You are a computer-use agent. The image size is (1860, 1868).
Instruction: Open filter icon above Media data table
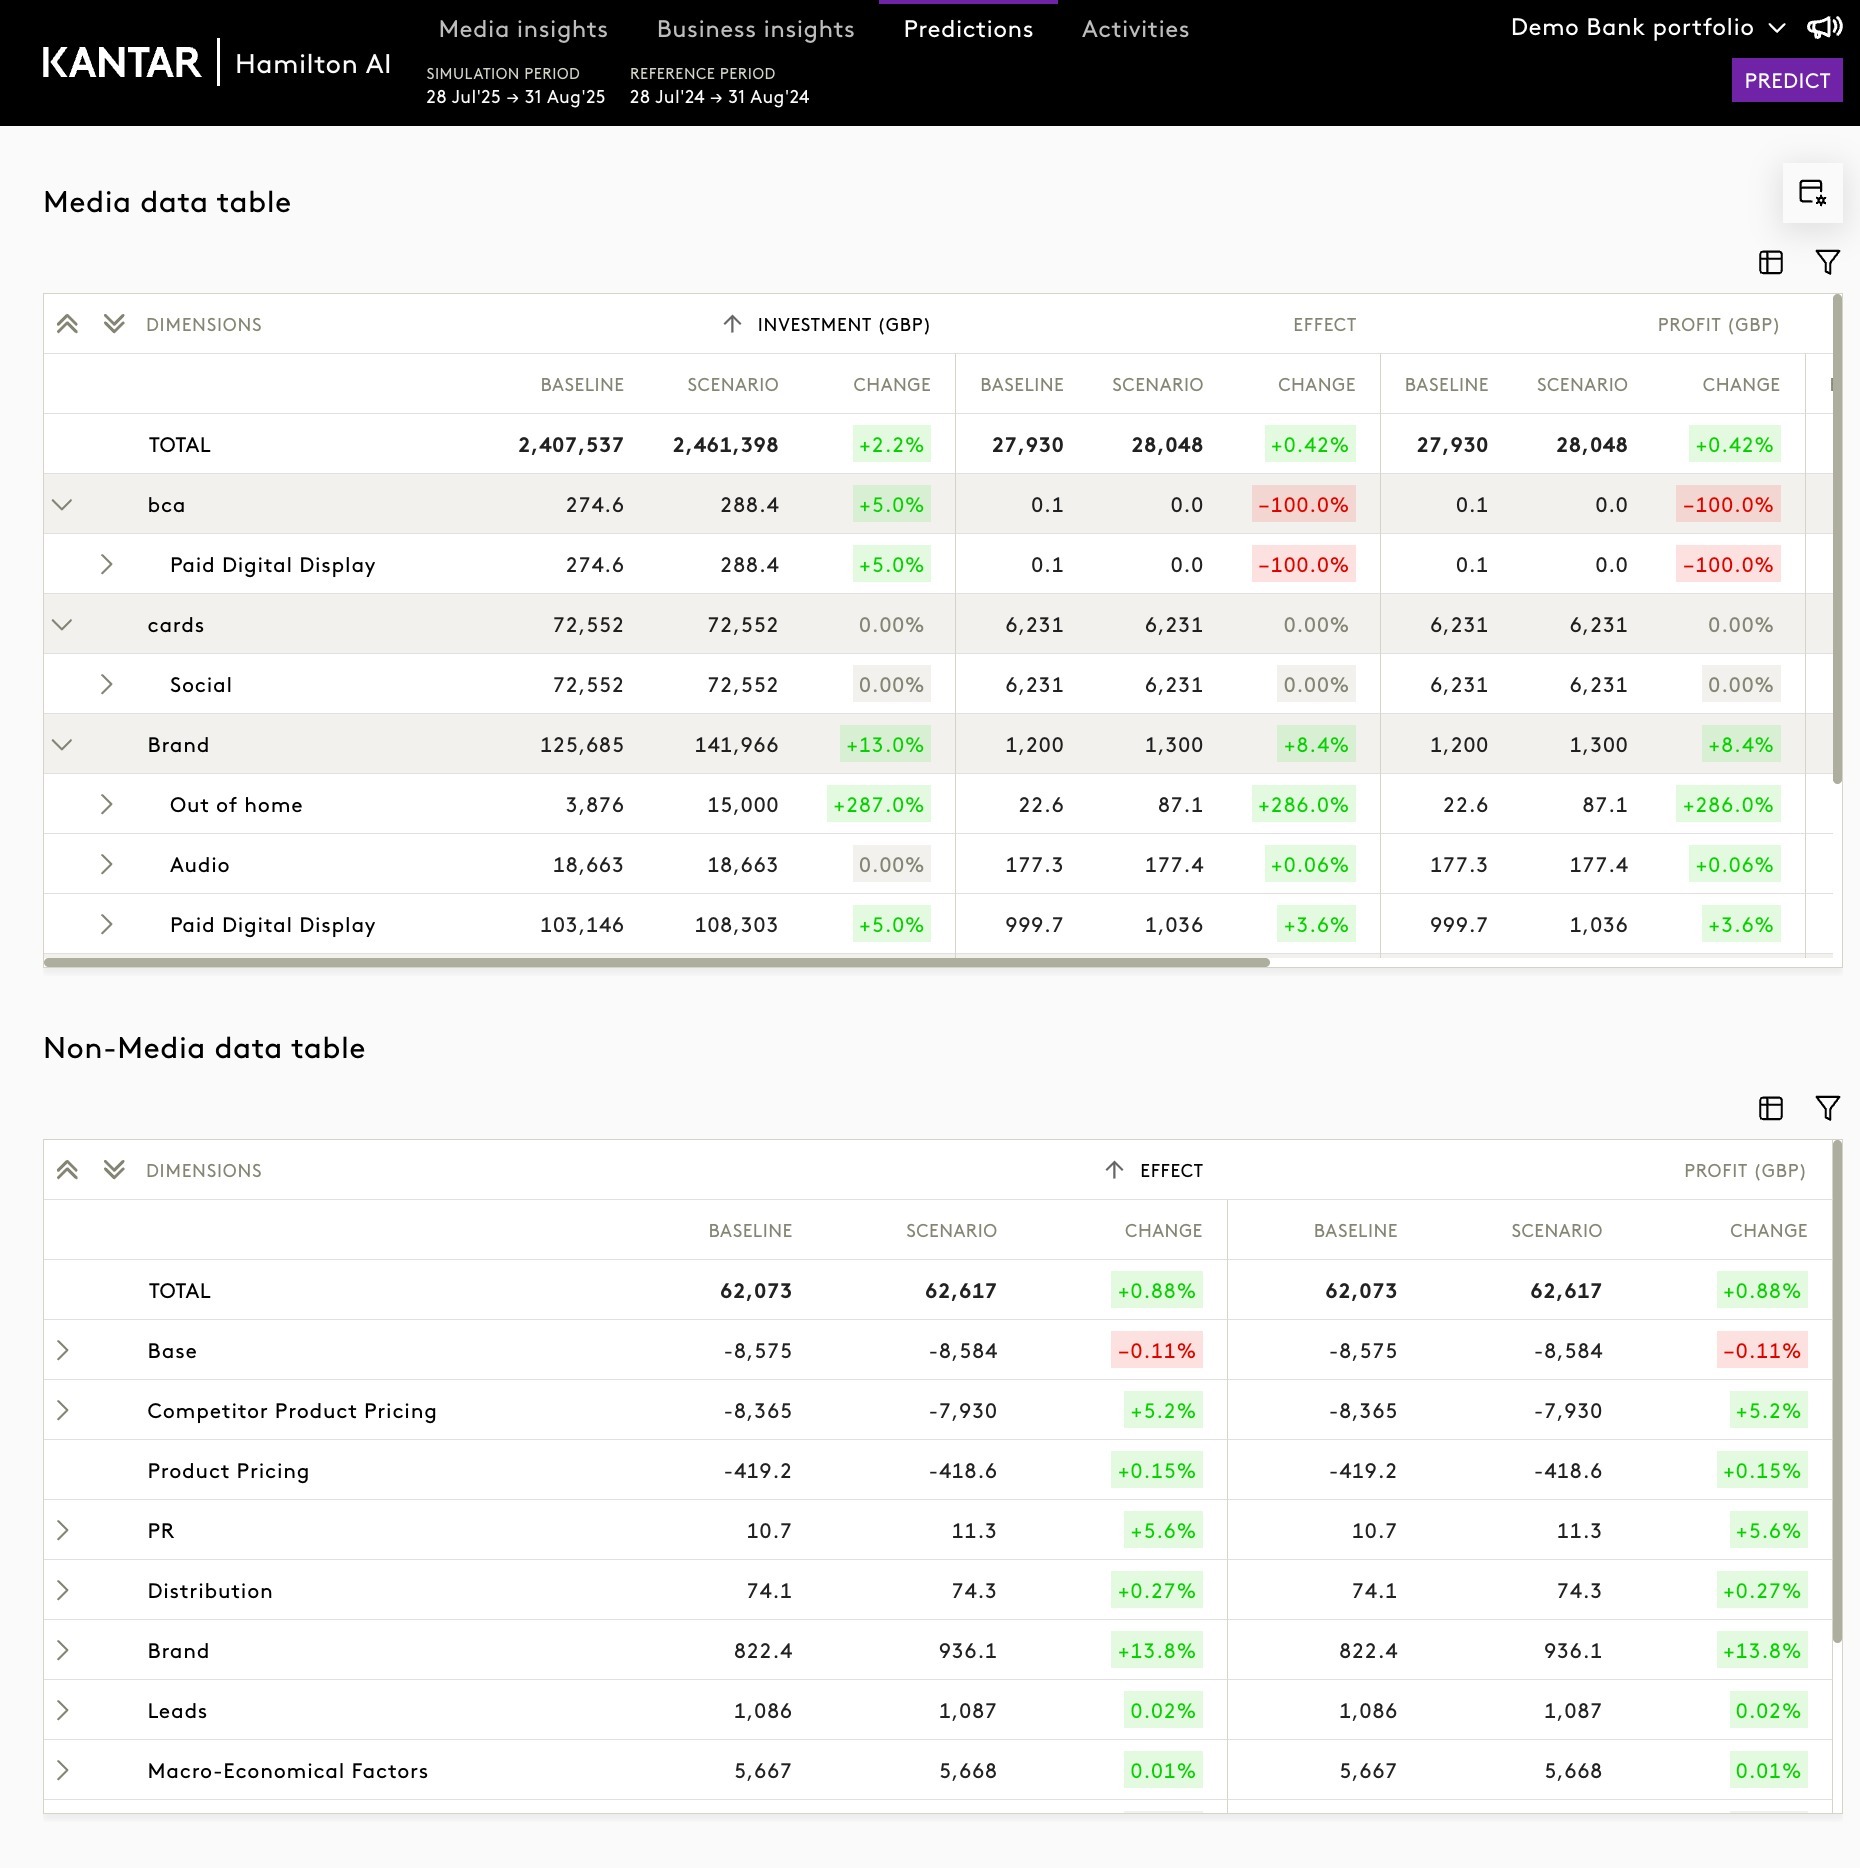[x=1827, y=262]
